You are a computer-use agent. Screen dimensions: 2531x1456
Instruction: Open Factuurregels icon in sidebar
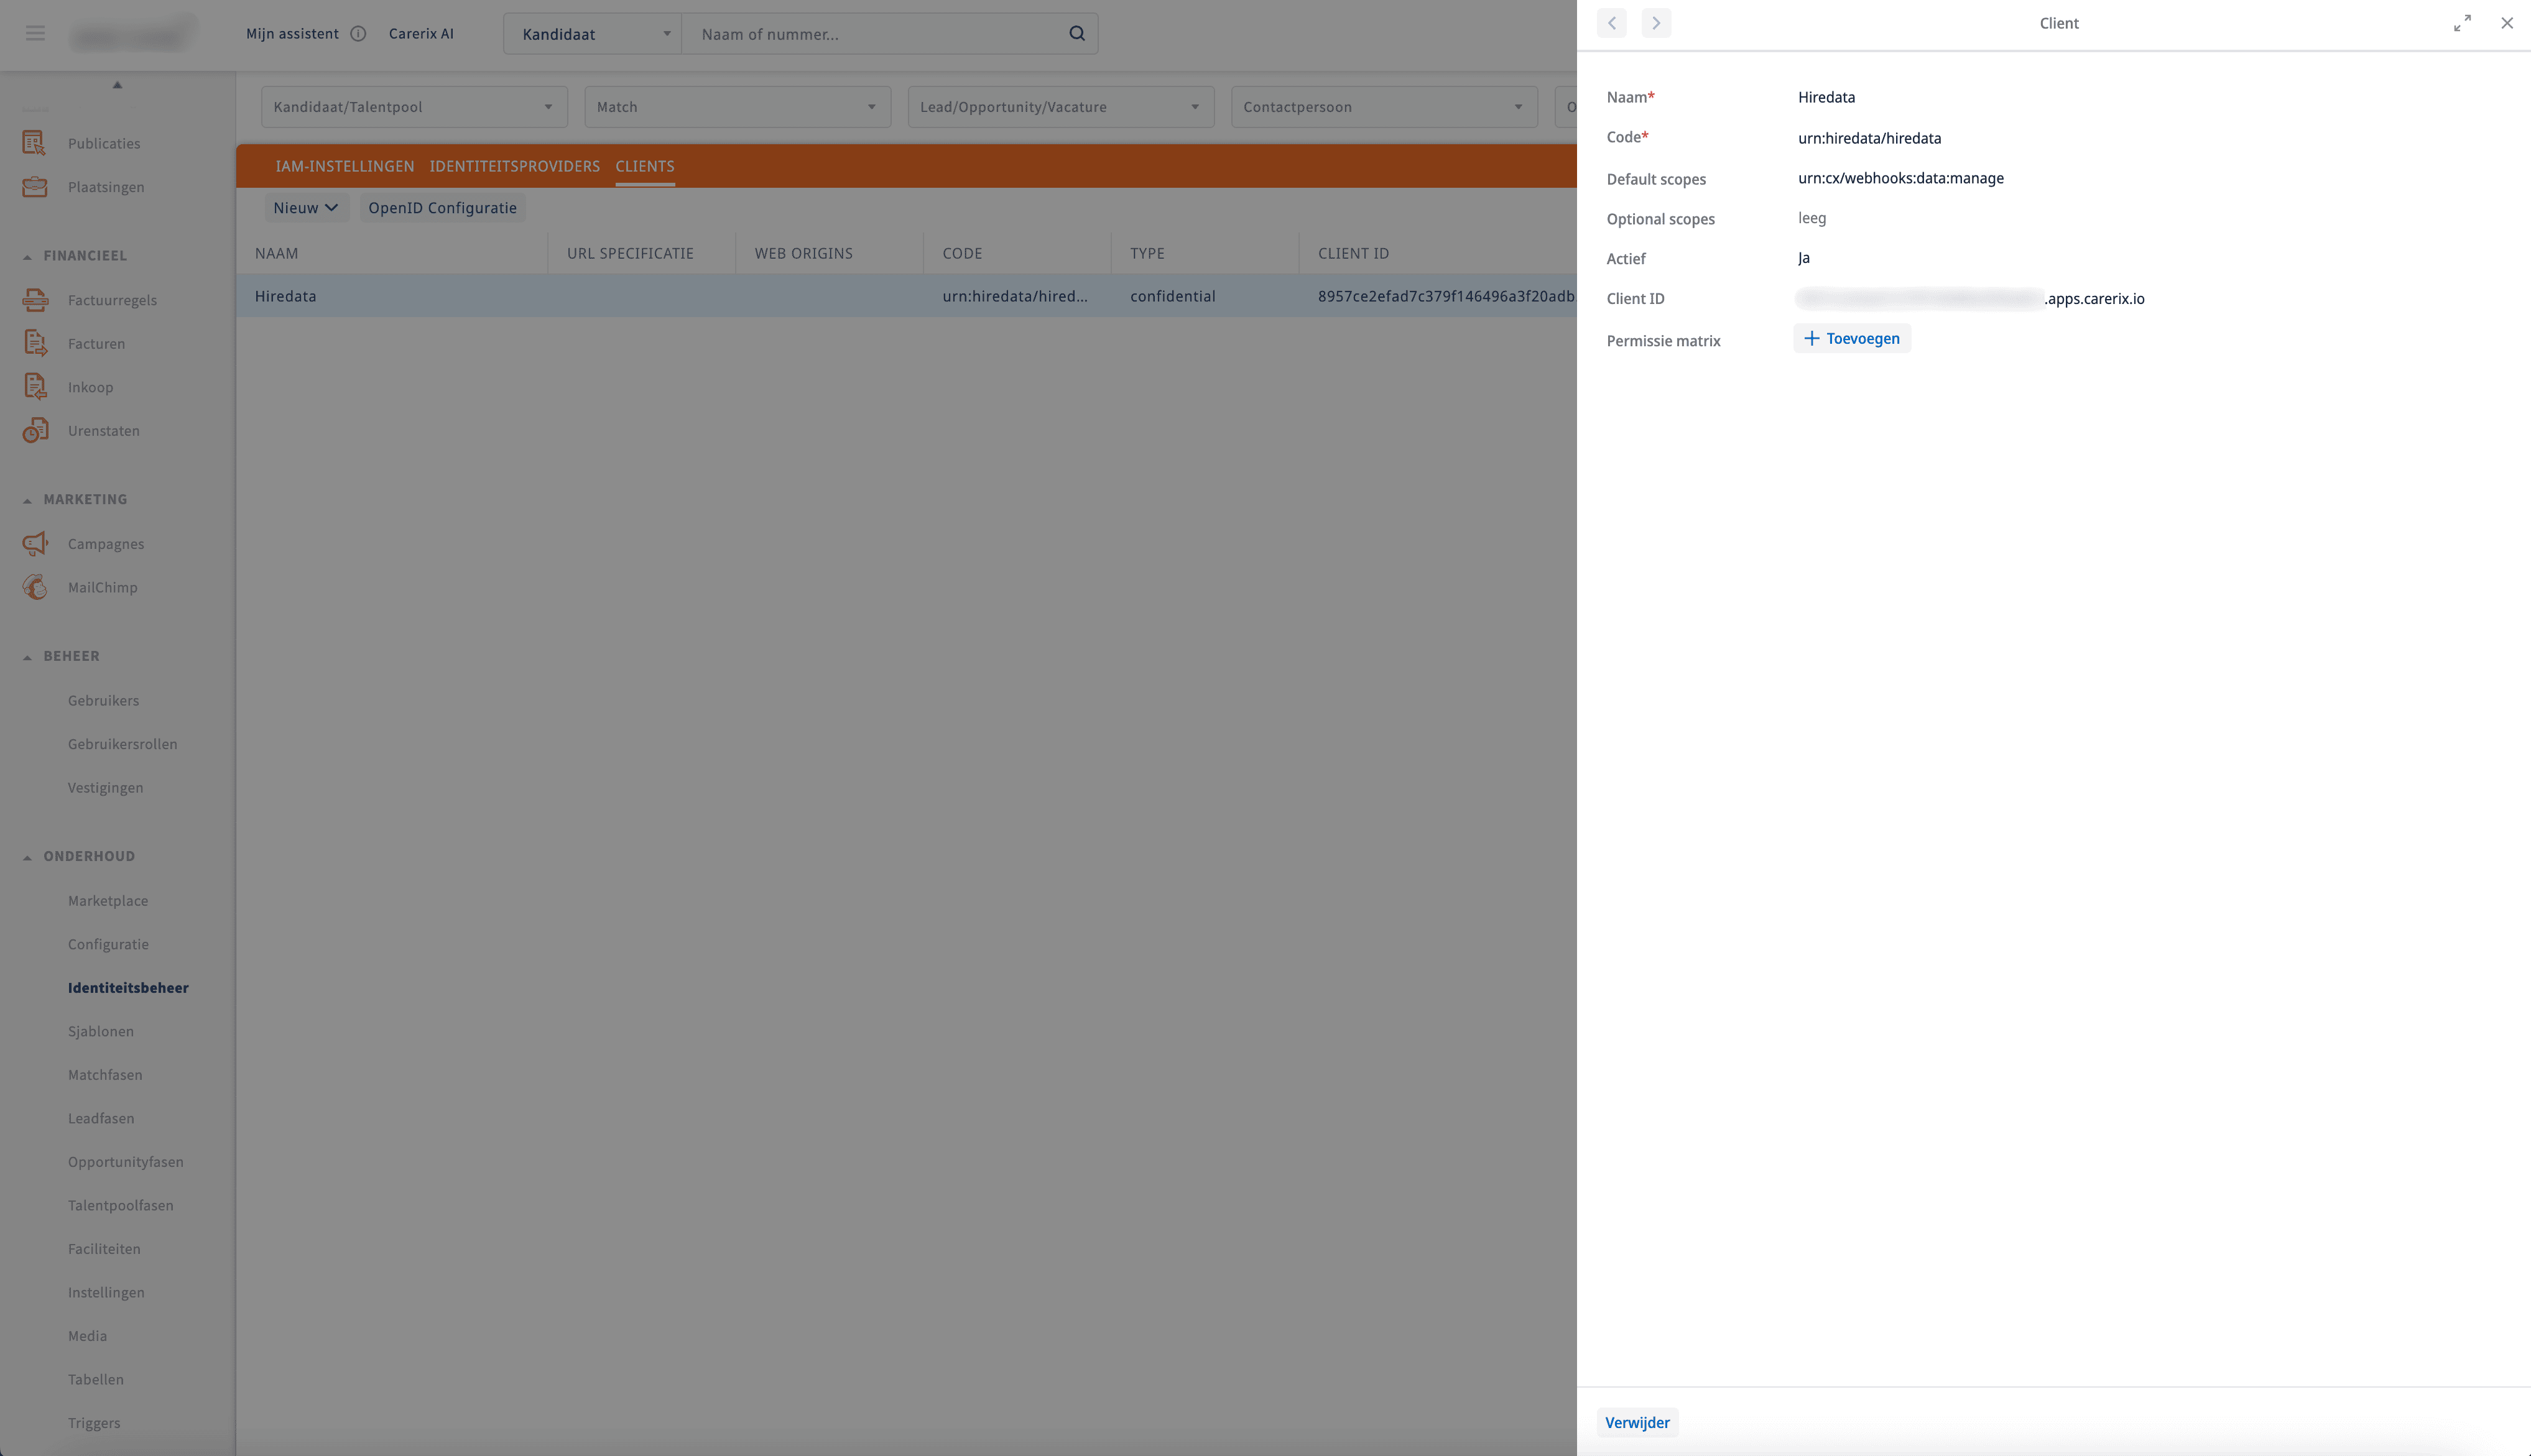[35, 300]
